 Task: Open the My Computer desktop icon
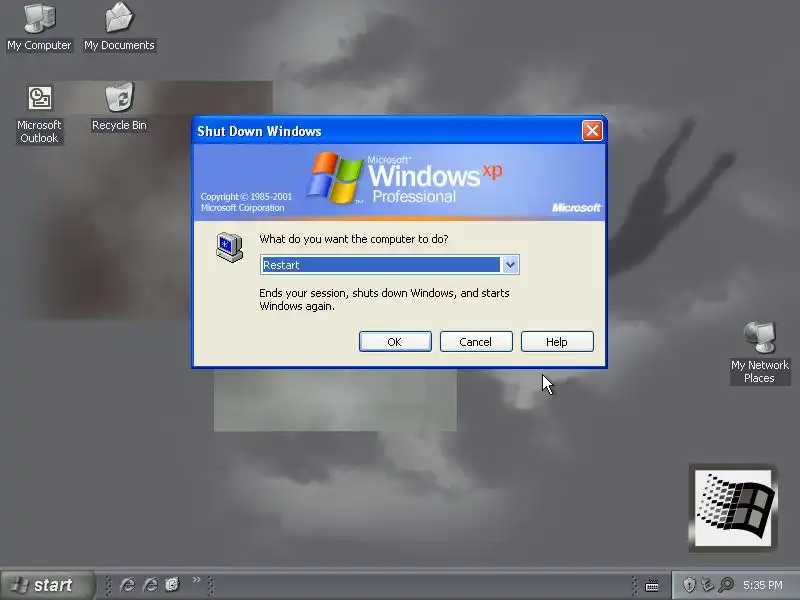(x=39, y=27)
